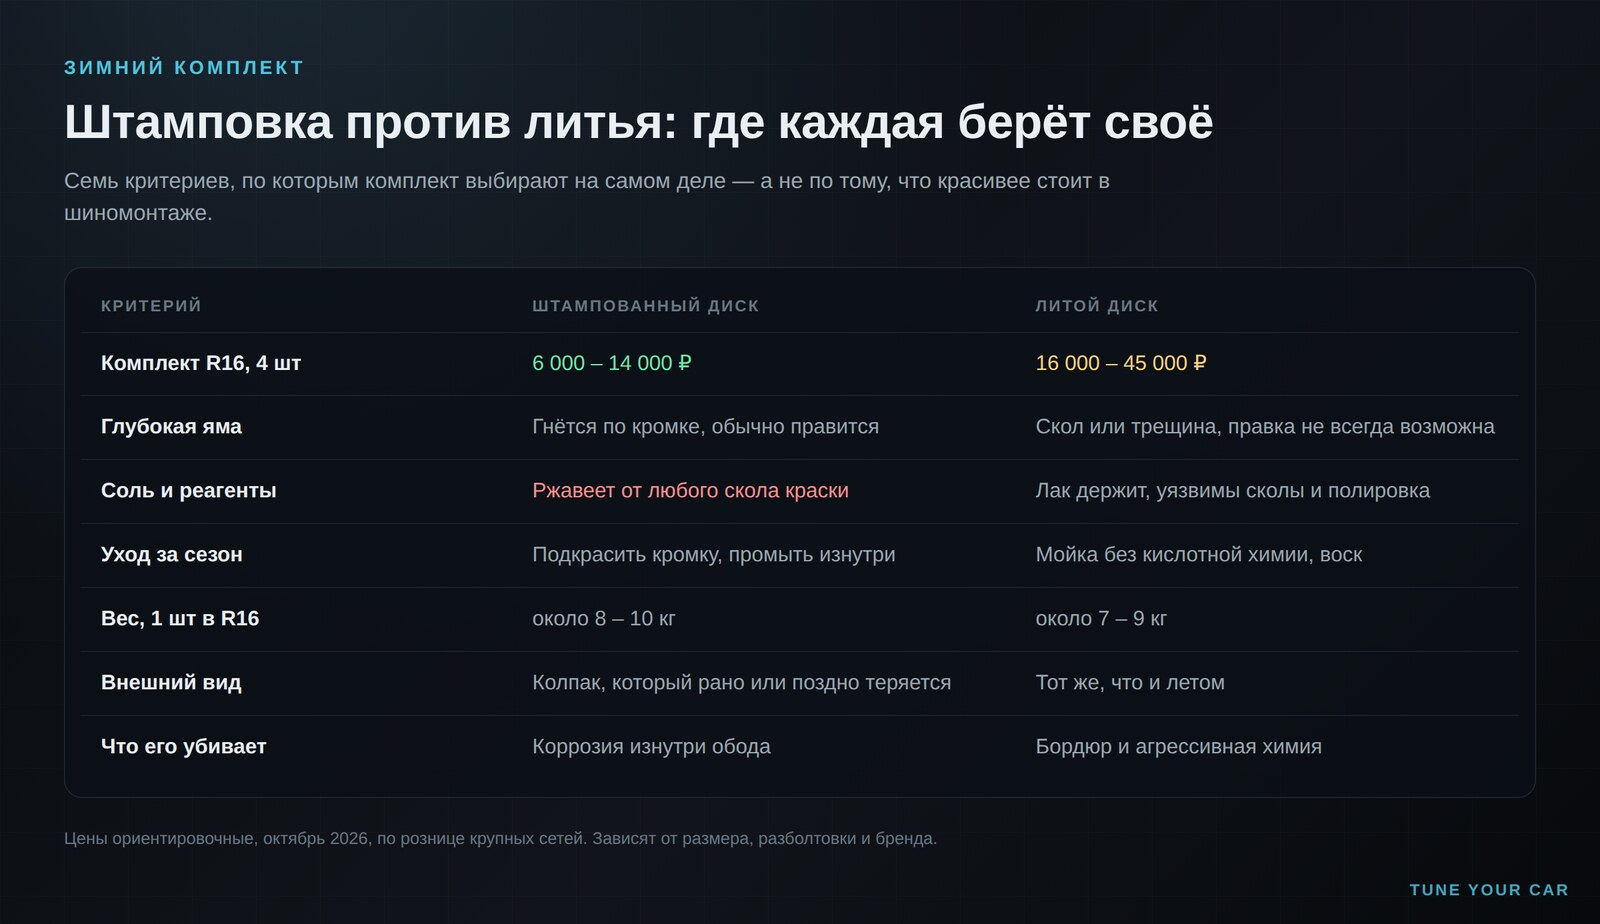Select the subtitle starting with 'Семь критериев'

coord(587,197)
